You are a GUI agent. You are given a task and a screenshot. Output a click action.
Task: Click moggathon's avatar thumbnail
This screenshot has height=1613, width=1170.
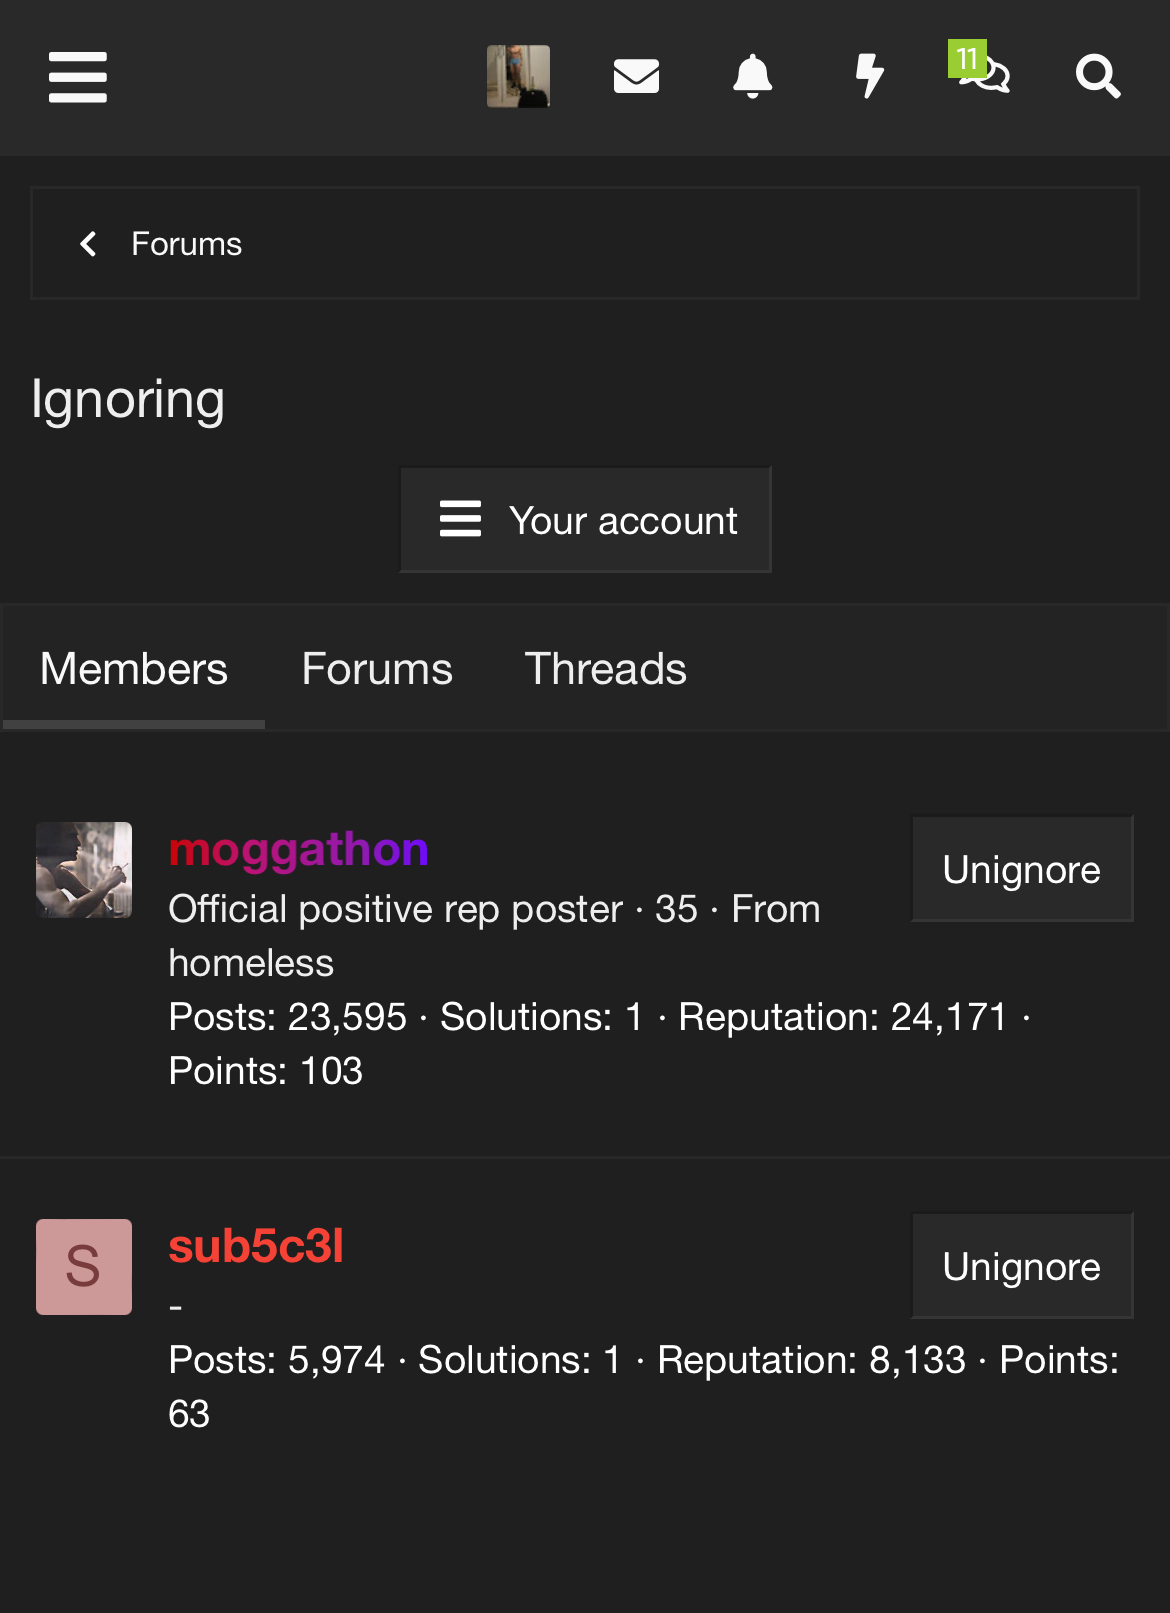(84, 870)
